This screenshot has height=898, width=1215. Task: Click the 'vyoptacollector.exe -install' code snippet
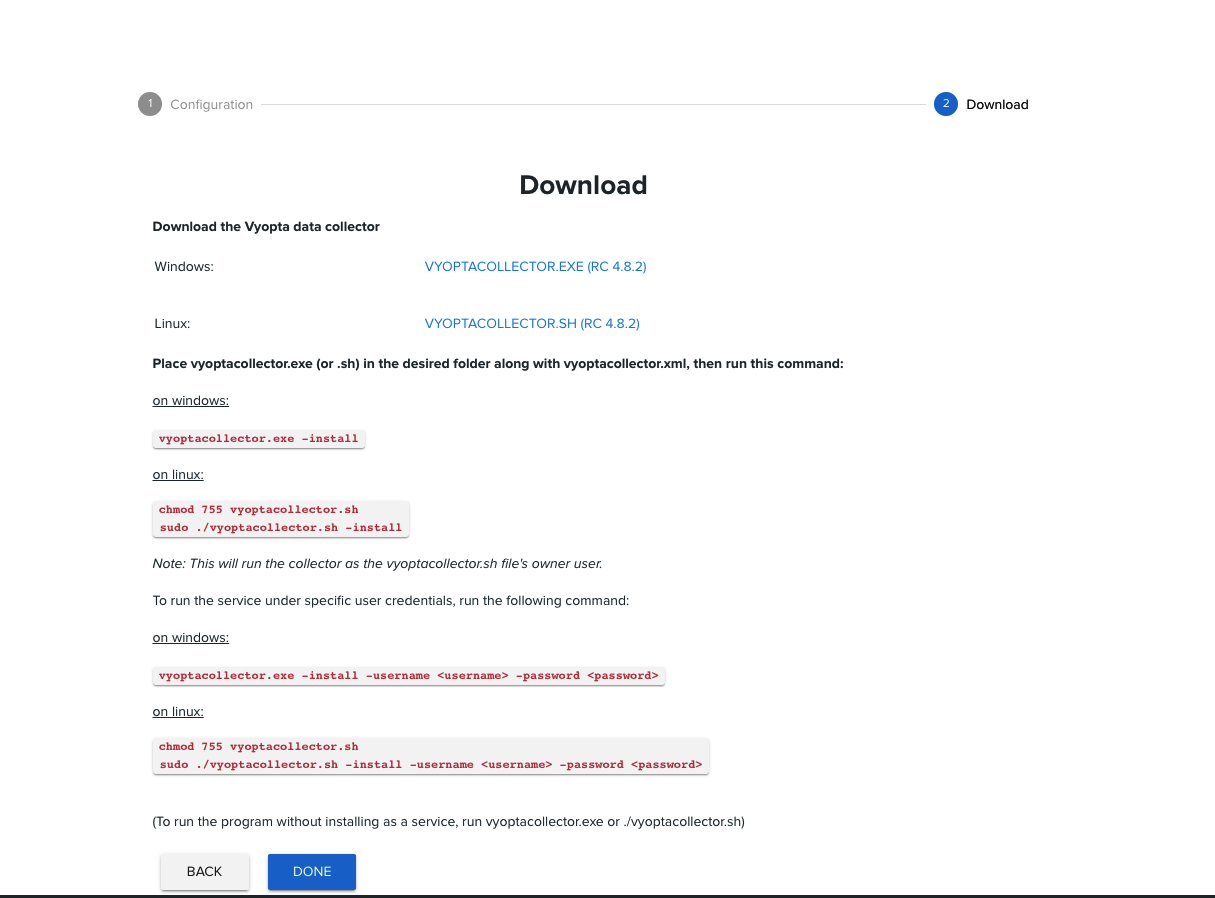click(x=258, y=438)
